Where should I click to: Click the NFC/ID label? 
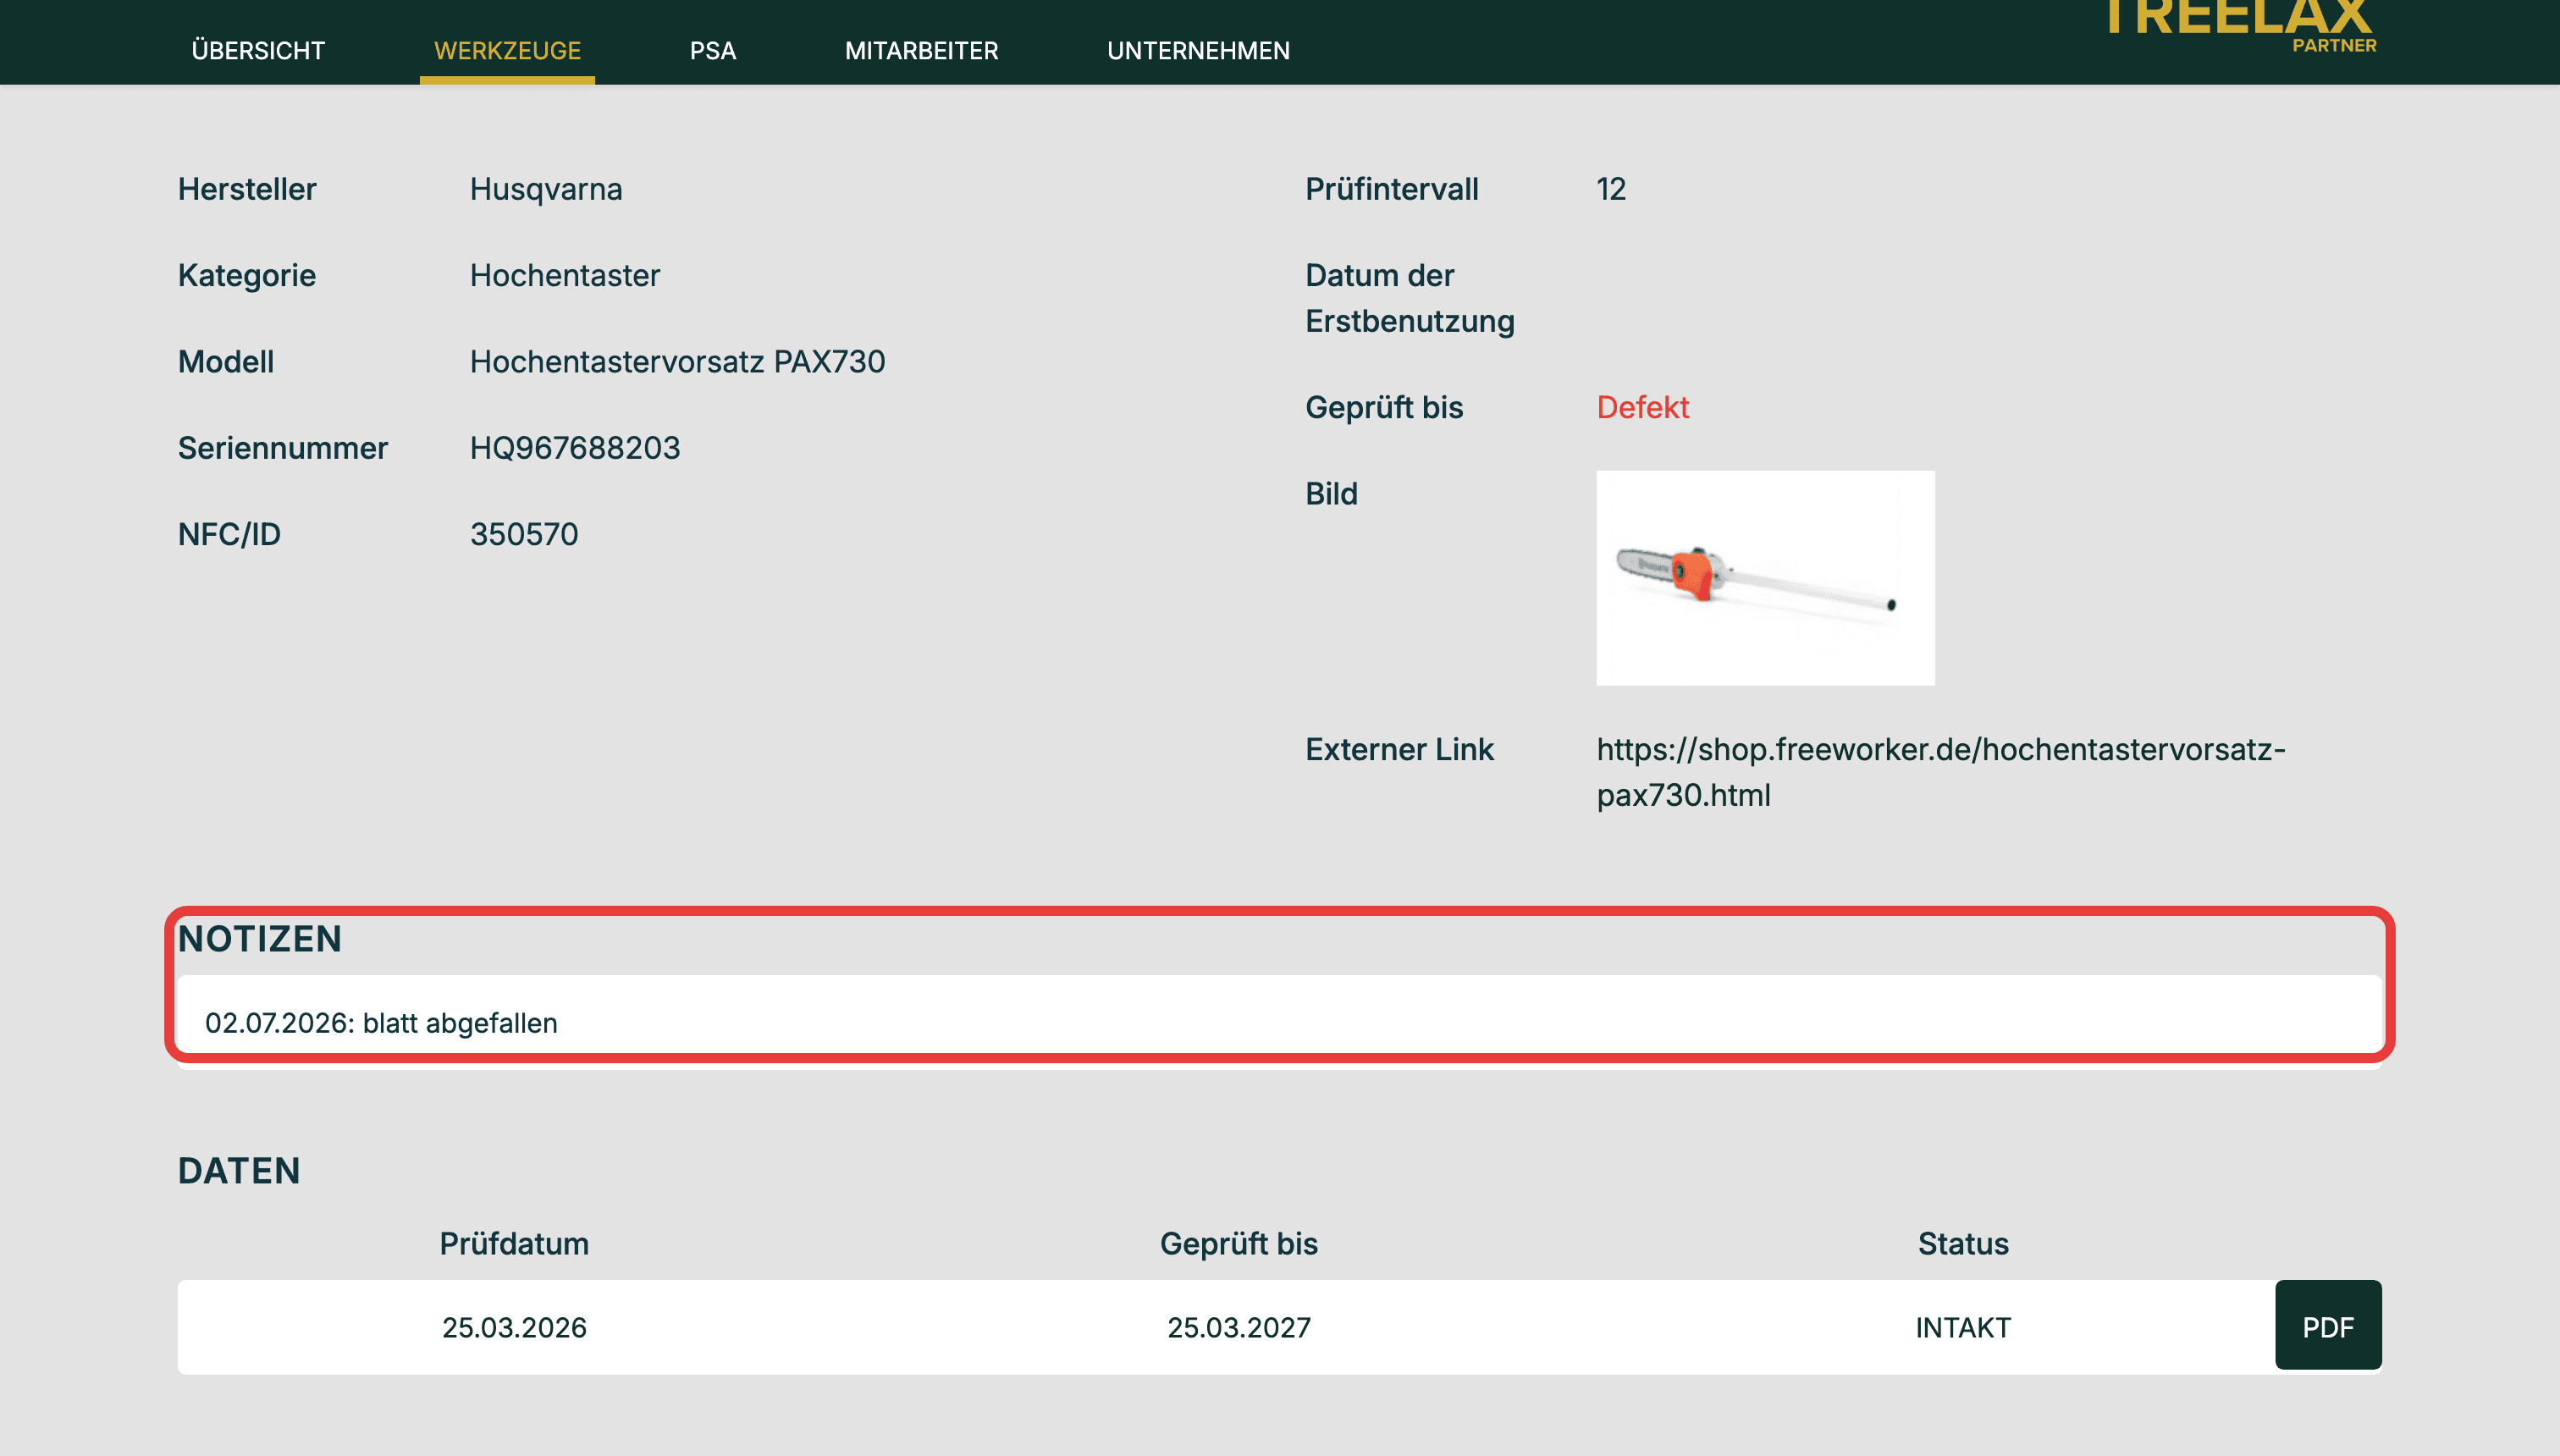pos(229,534)
